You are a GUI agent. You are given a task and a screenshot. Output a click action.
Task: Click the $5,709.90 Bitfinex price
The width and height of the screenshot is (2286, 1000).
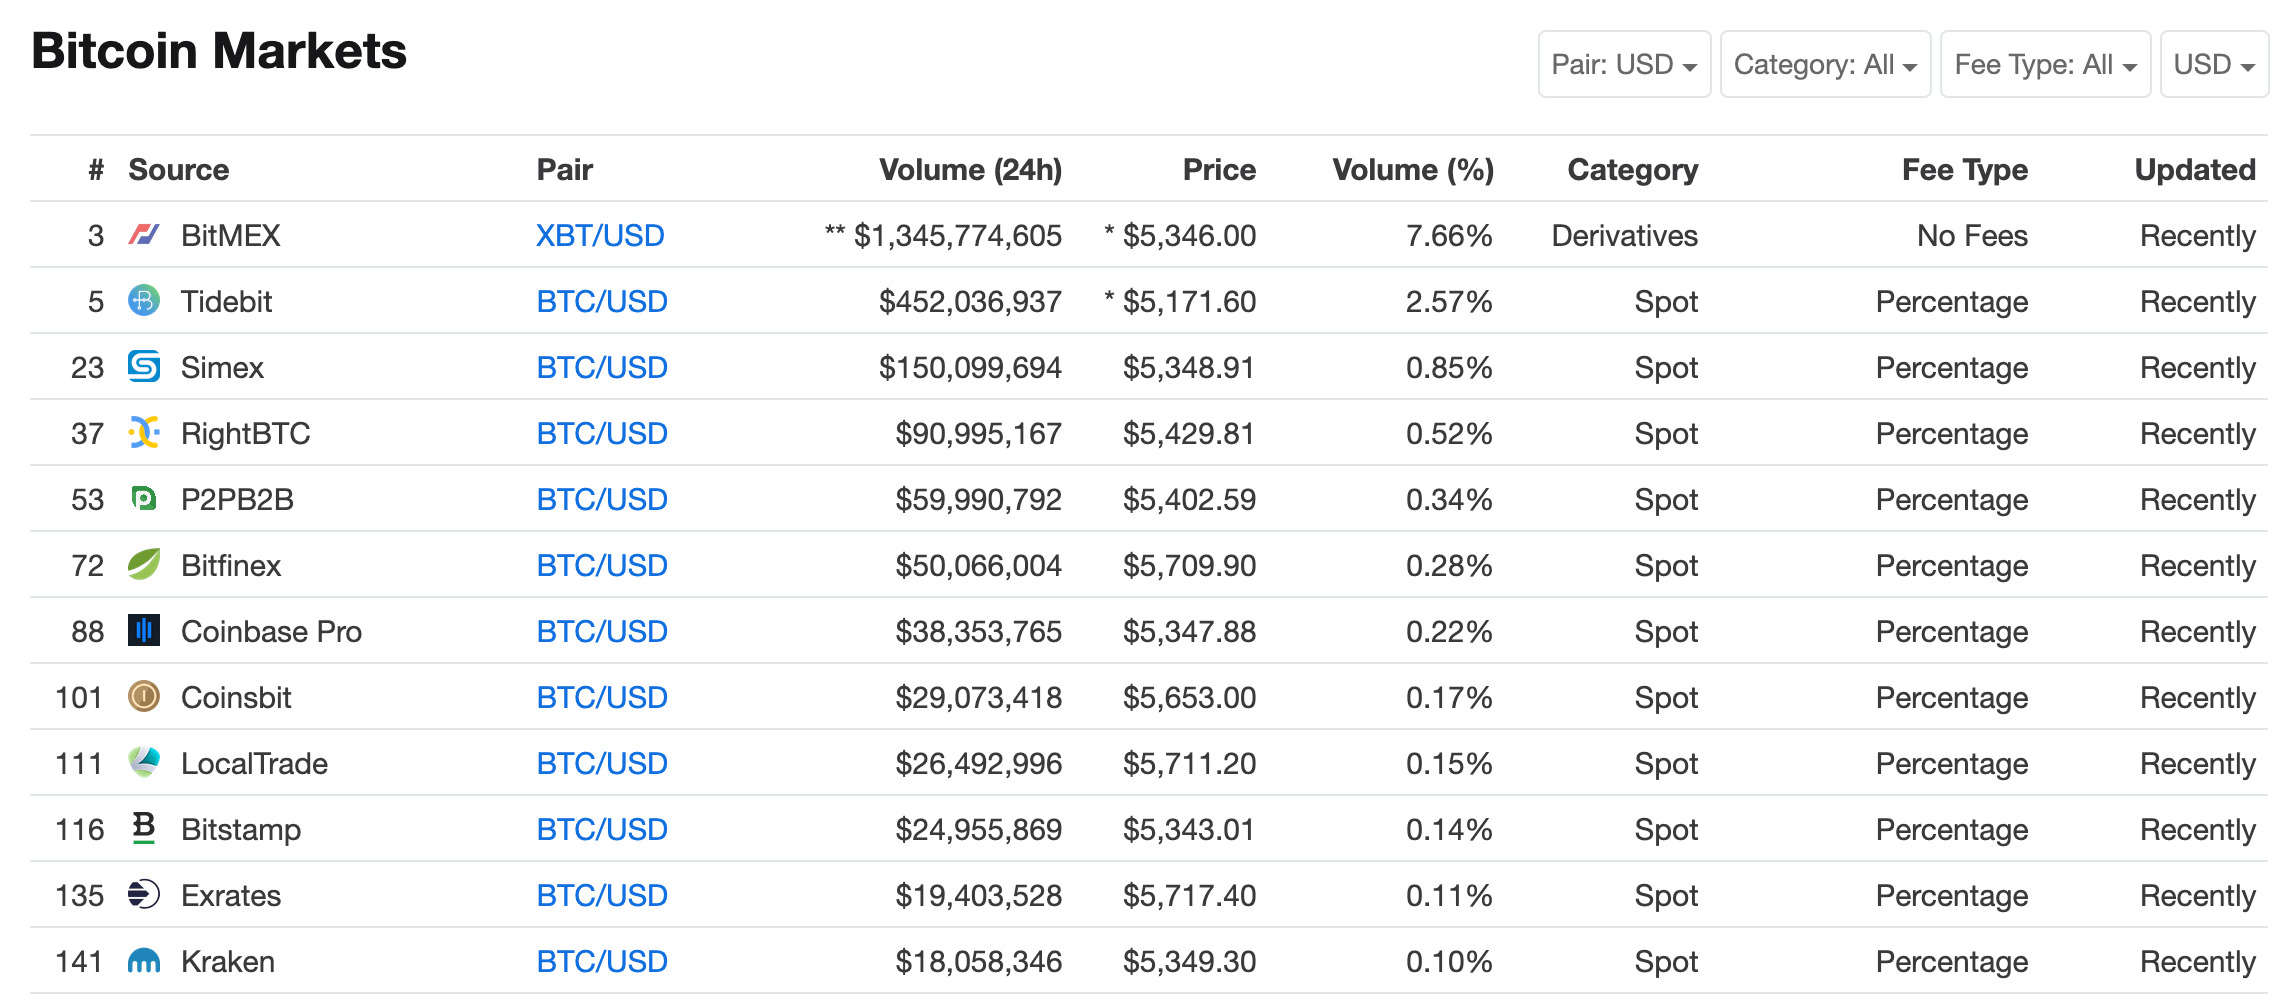click(1189, 565)
